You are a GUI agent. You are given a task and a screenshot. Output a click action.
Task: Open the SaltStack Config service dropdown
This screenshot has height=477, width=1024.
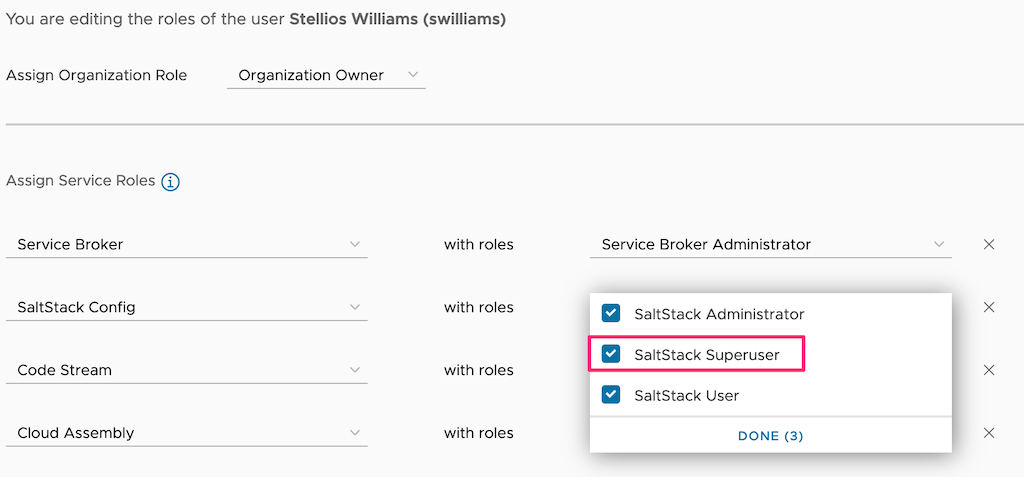tap(187, 307)
